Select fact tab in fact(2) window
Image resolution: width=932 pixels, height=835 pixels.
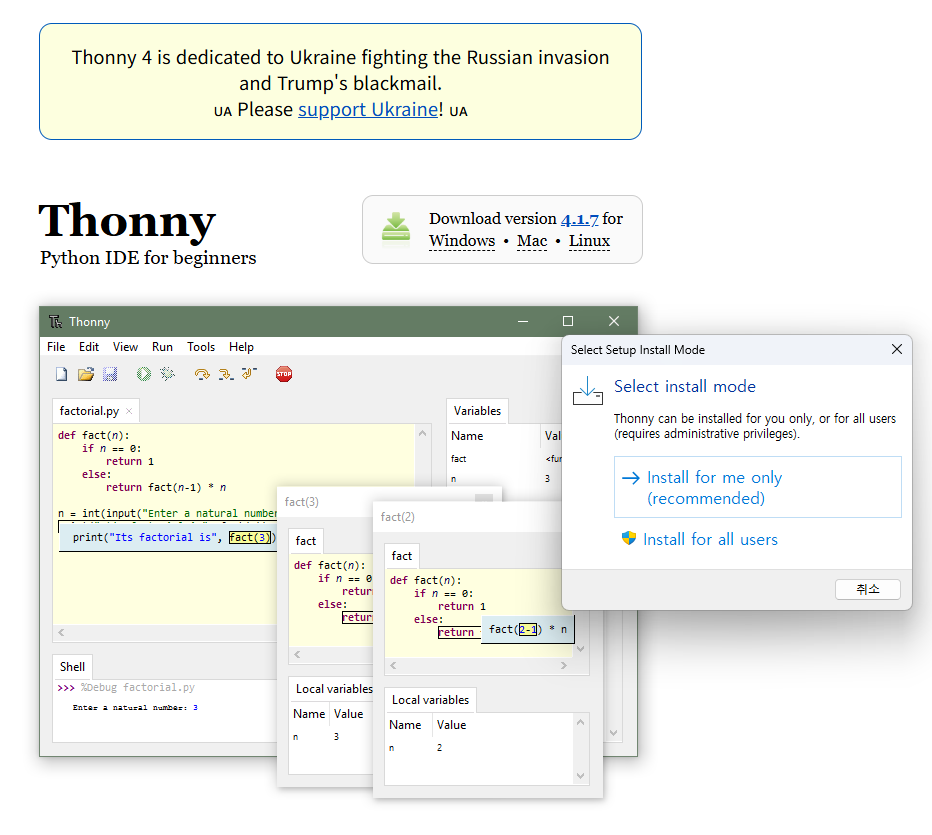(402, 556)
